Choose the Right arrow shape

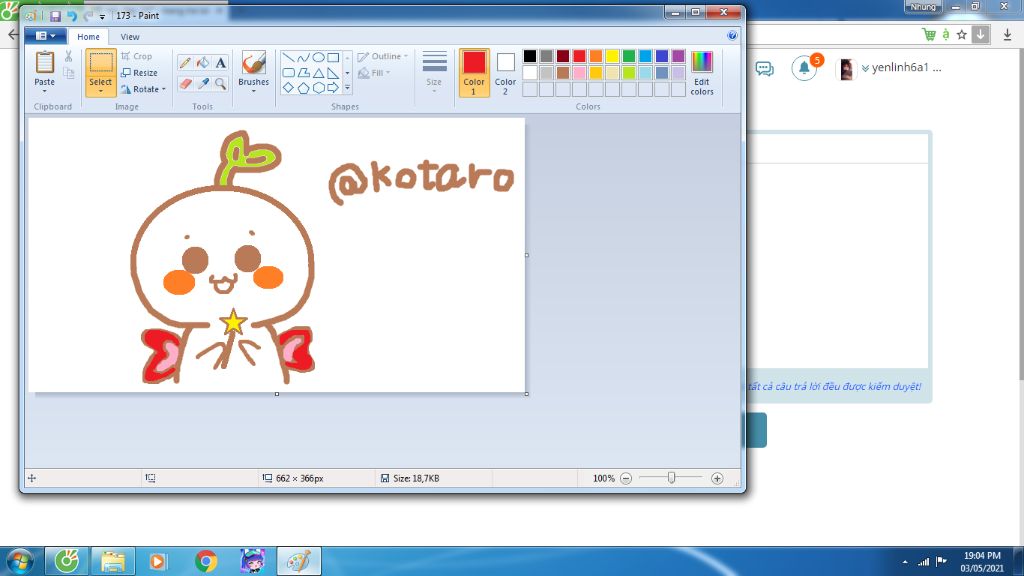(x=333, y=88)
